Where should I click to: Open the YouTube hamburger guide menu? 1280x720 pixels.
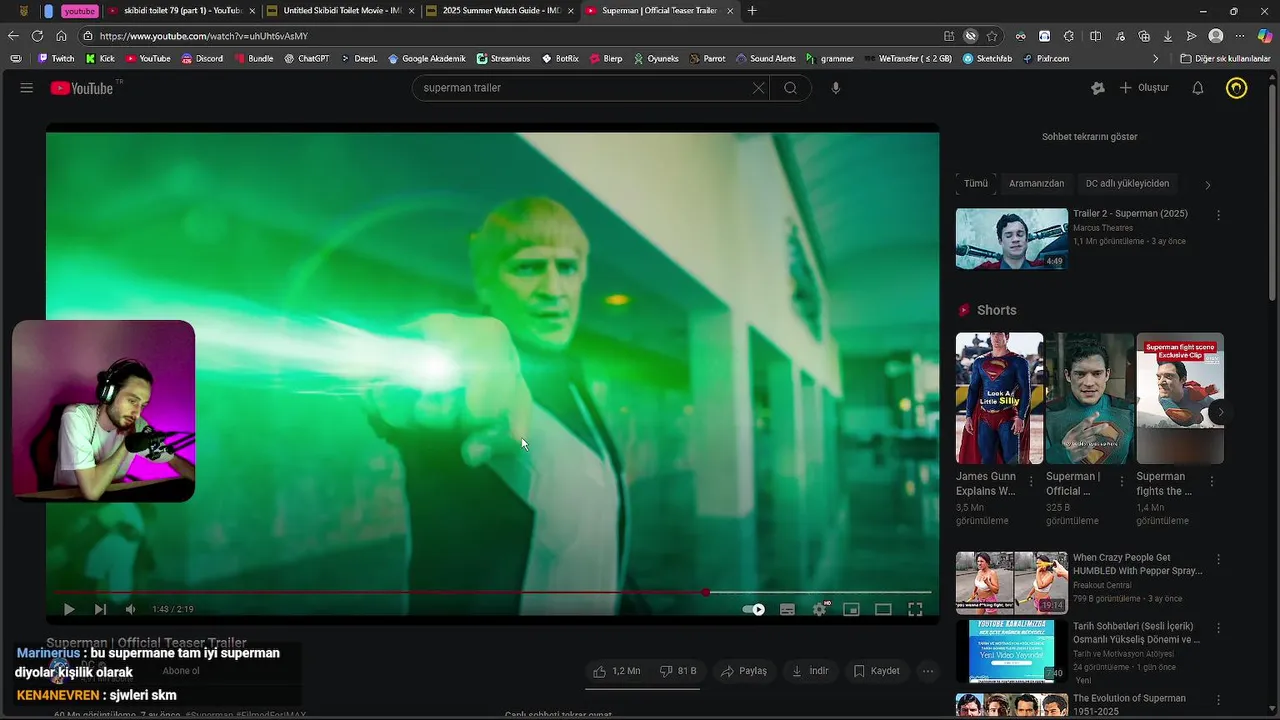[x=27, y=88]
